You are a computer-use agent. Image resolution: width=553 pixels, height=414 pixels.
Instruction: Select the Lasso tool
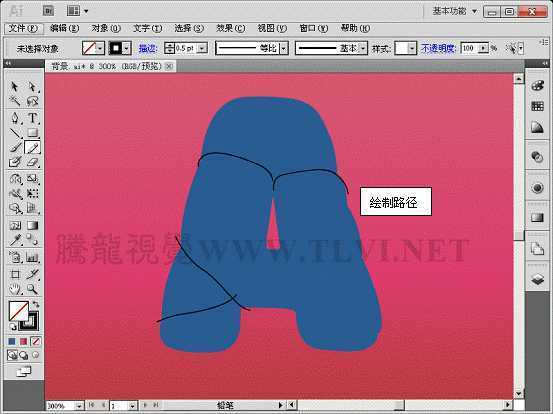coord(32,101)
